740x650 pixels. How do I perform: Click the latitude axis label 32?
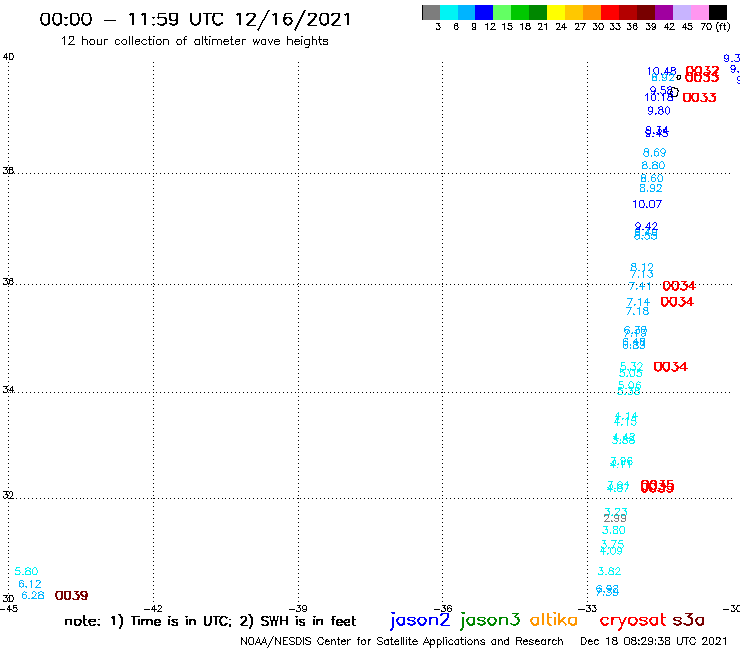tap(8, 496)
